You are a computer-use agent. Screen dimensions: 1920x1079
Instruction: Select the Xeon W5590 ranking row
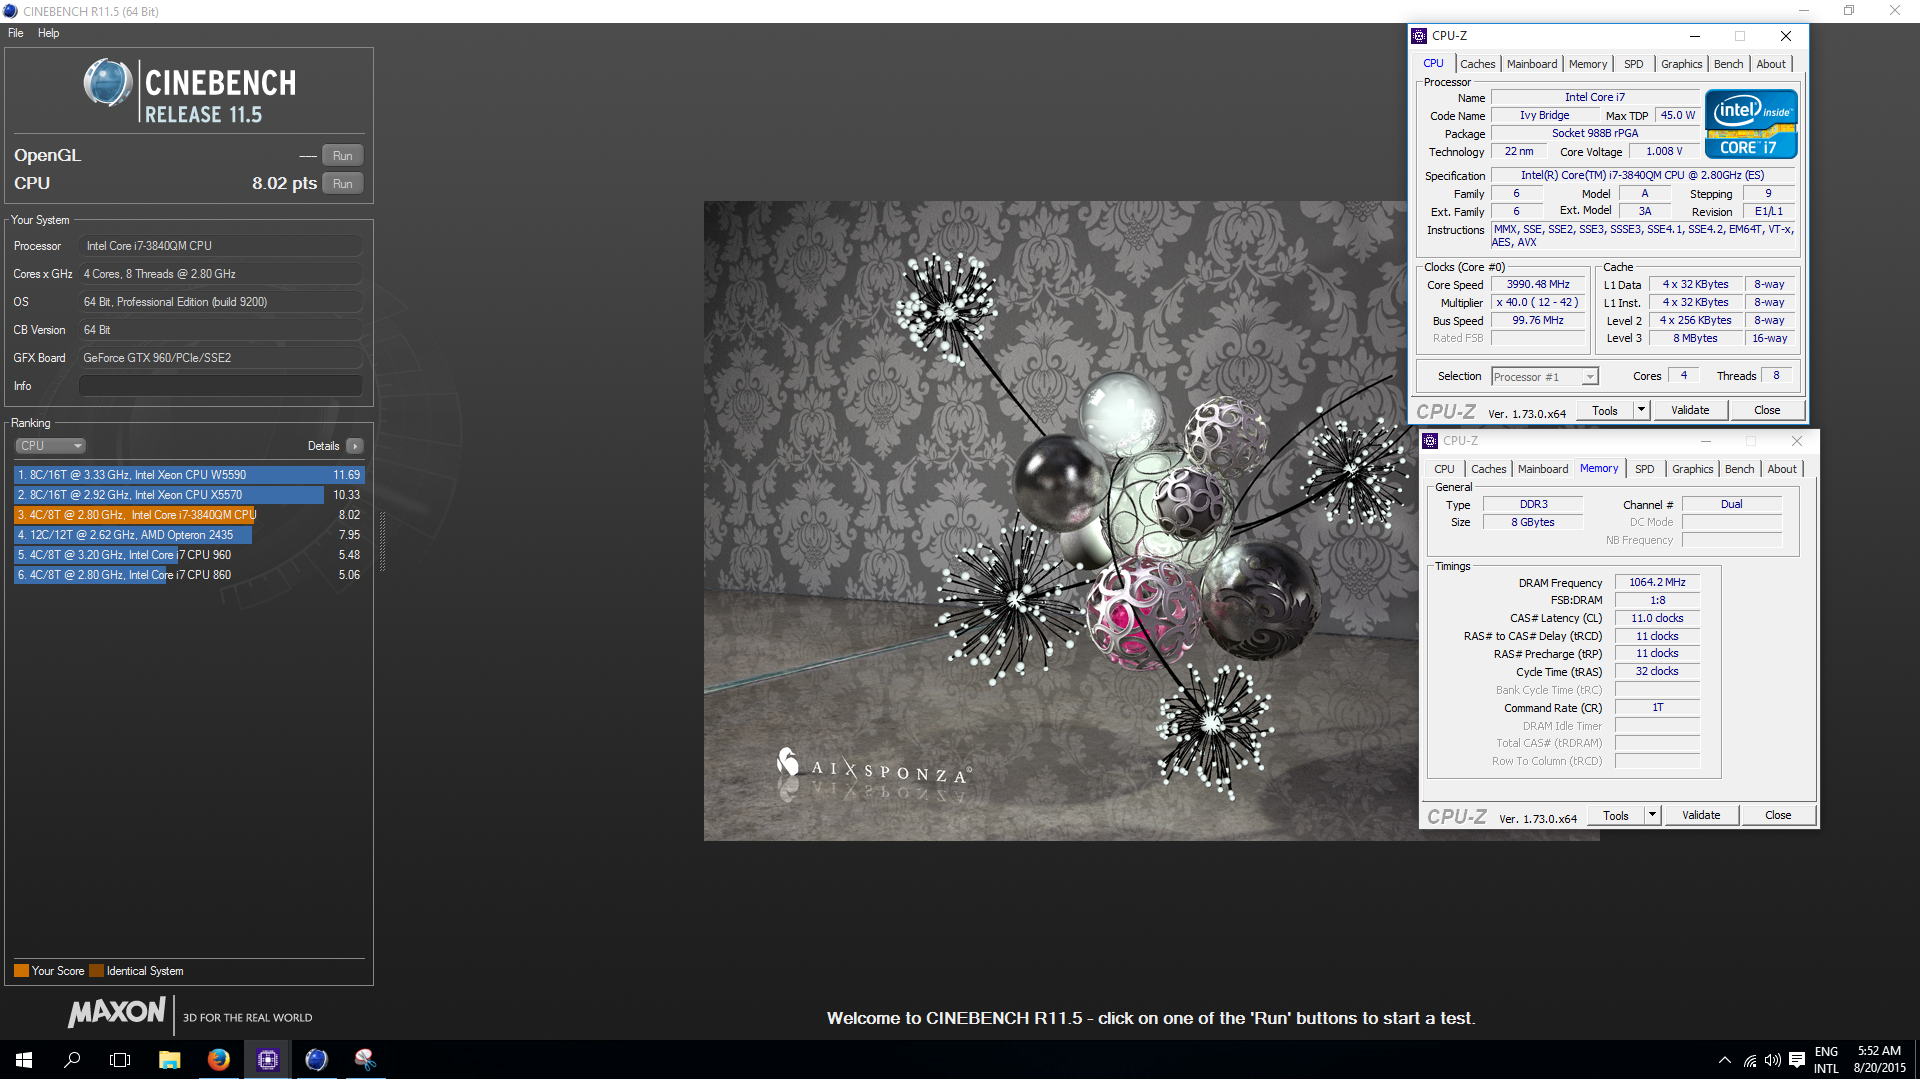[189, 475]
